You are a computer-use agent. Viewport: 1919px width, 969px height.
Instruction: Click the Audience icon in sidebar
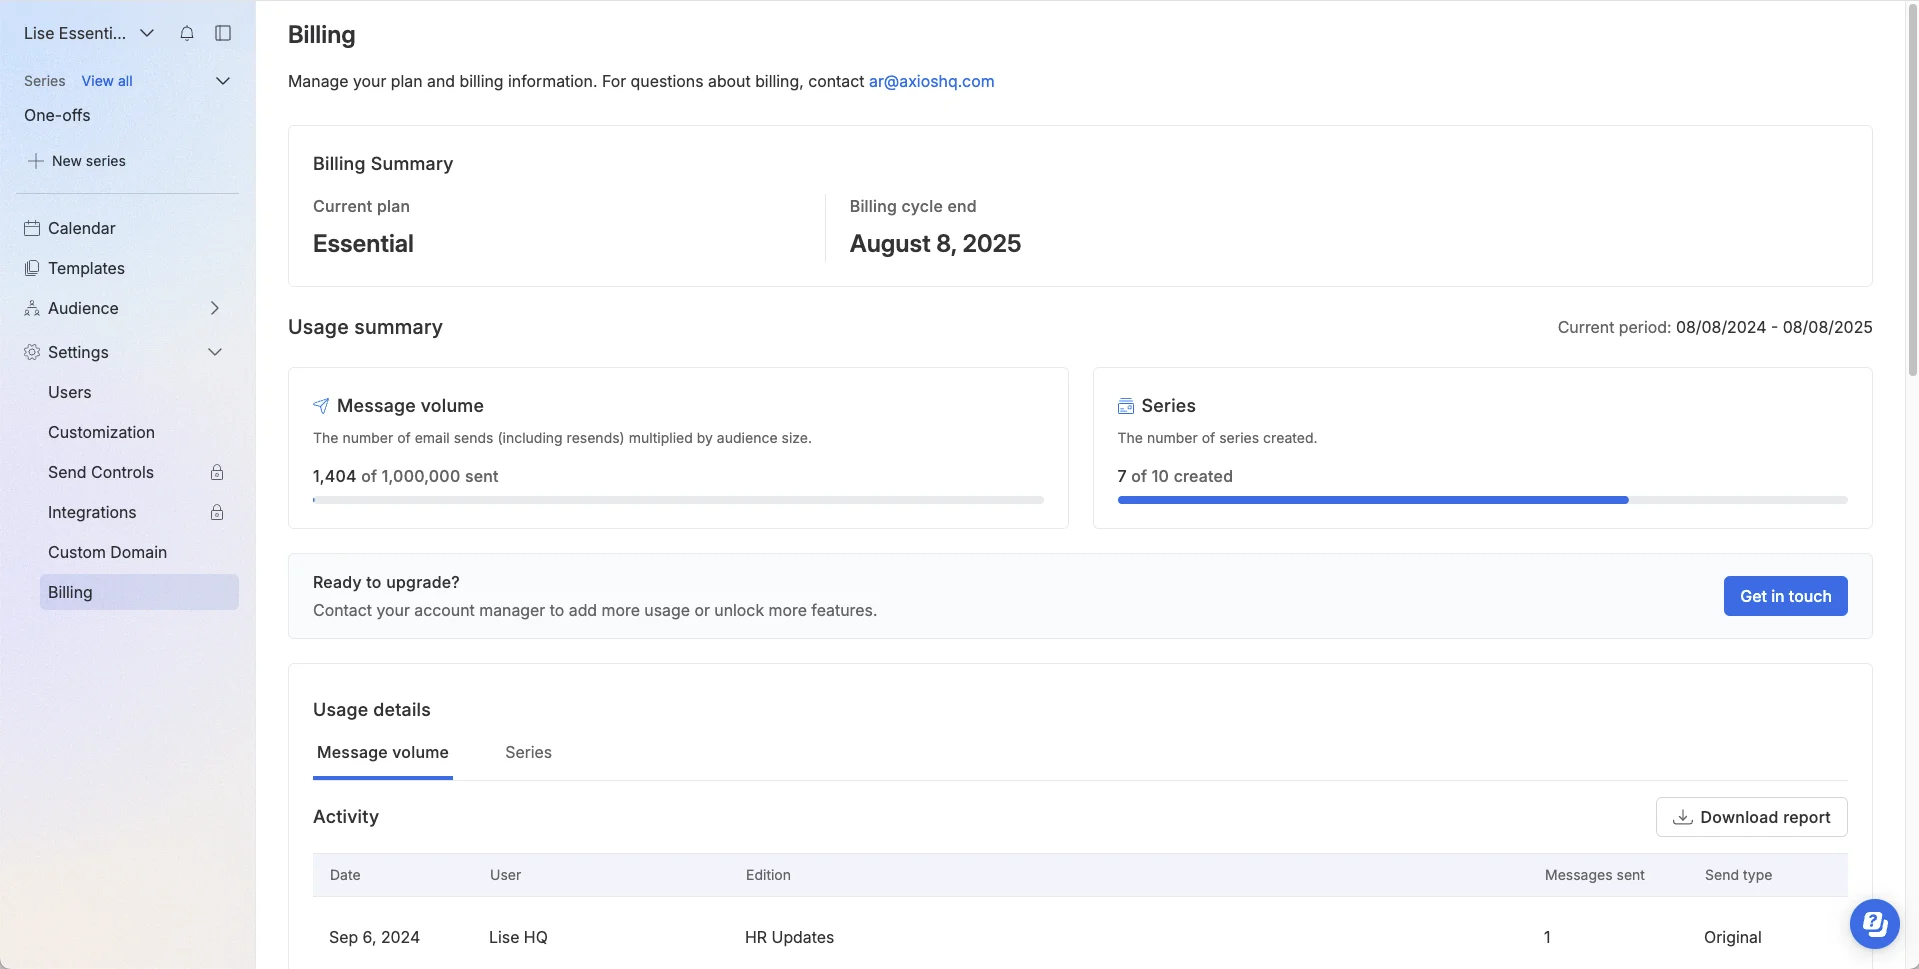click(32, 308)
